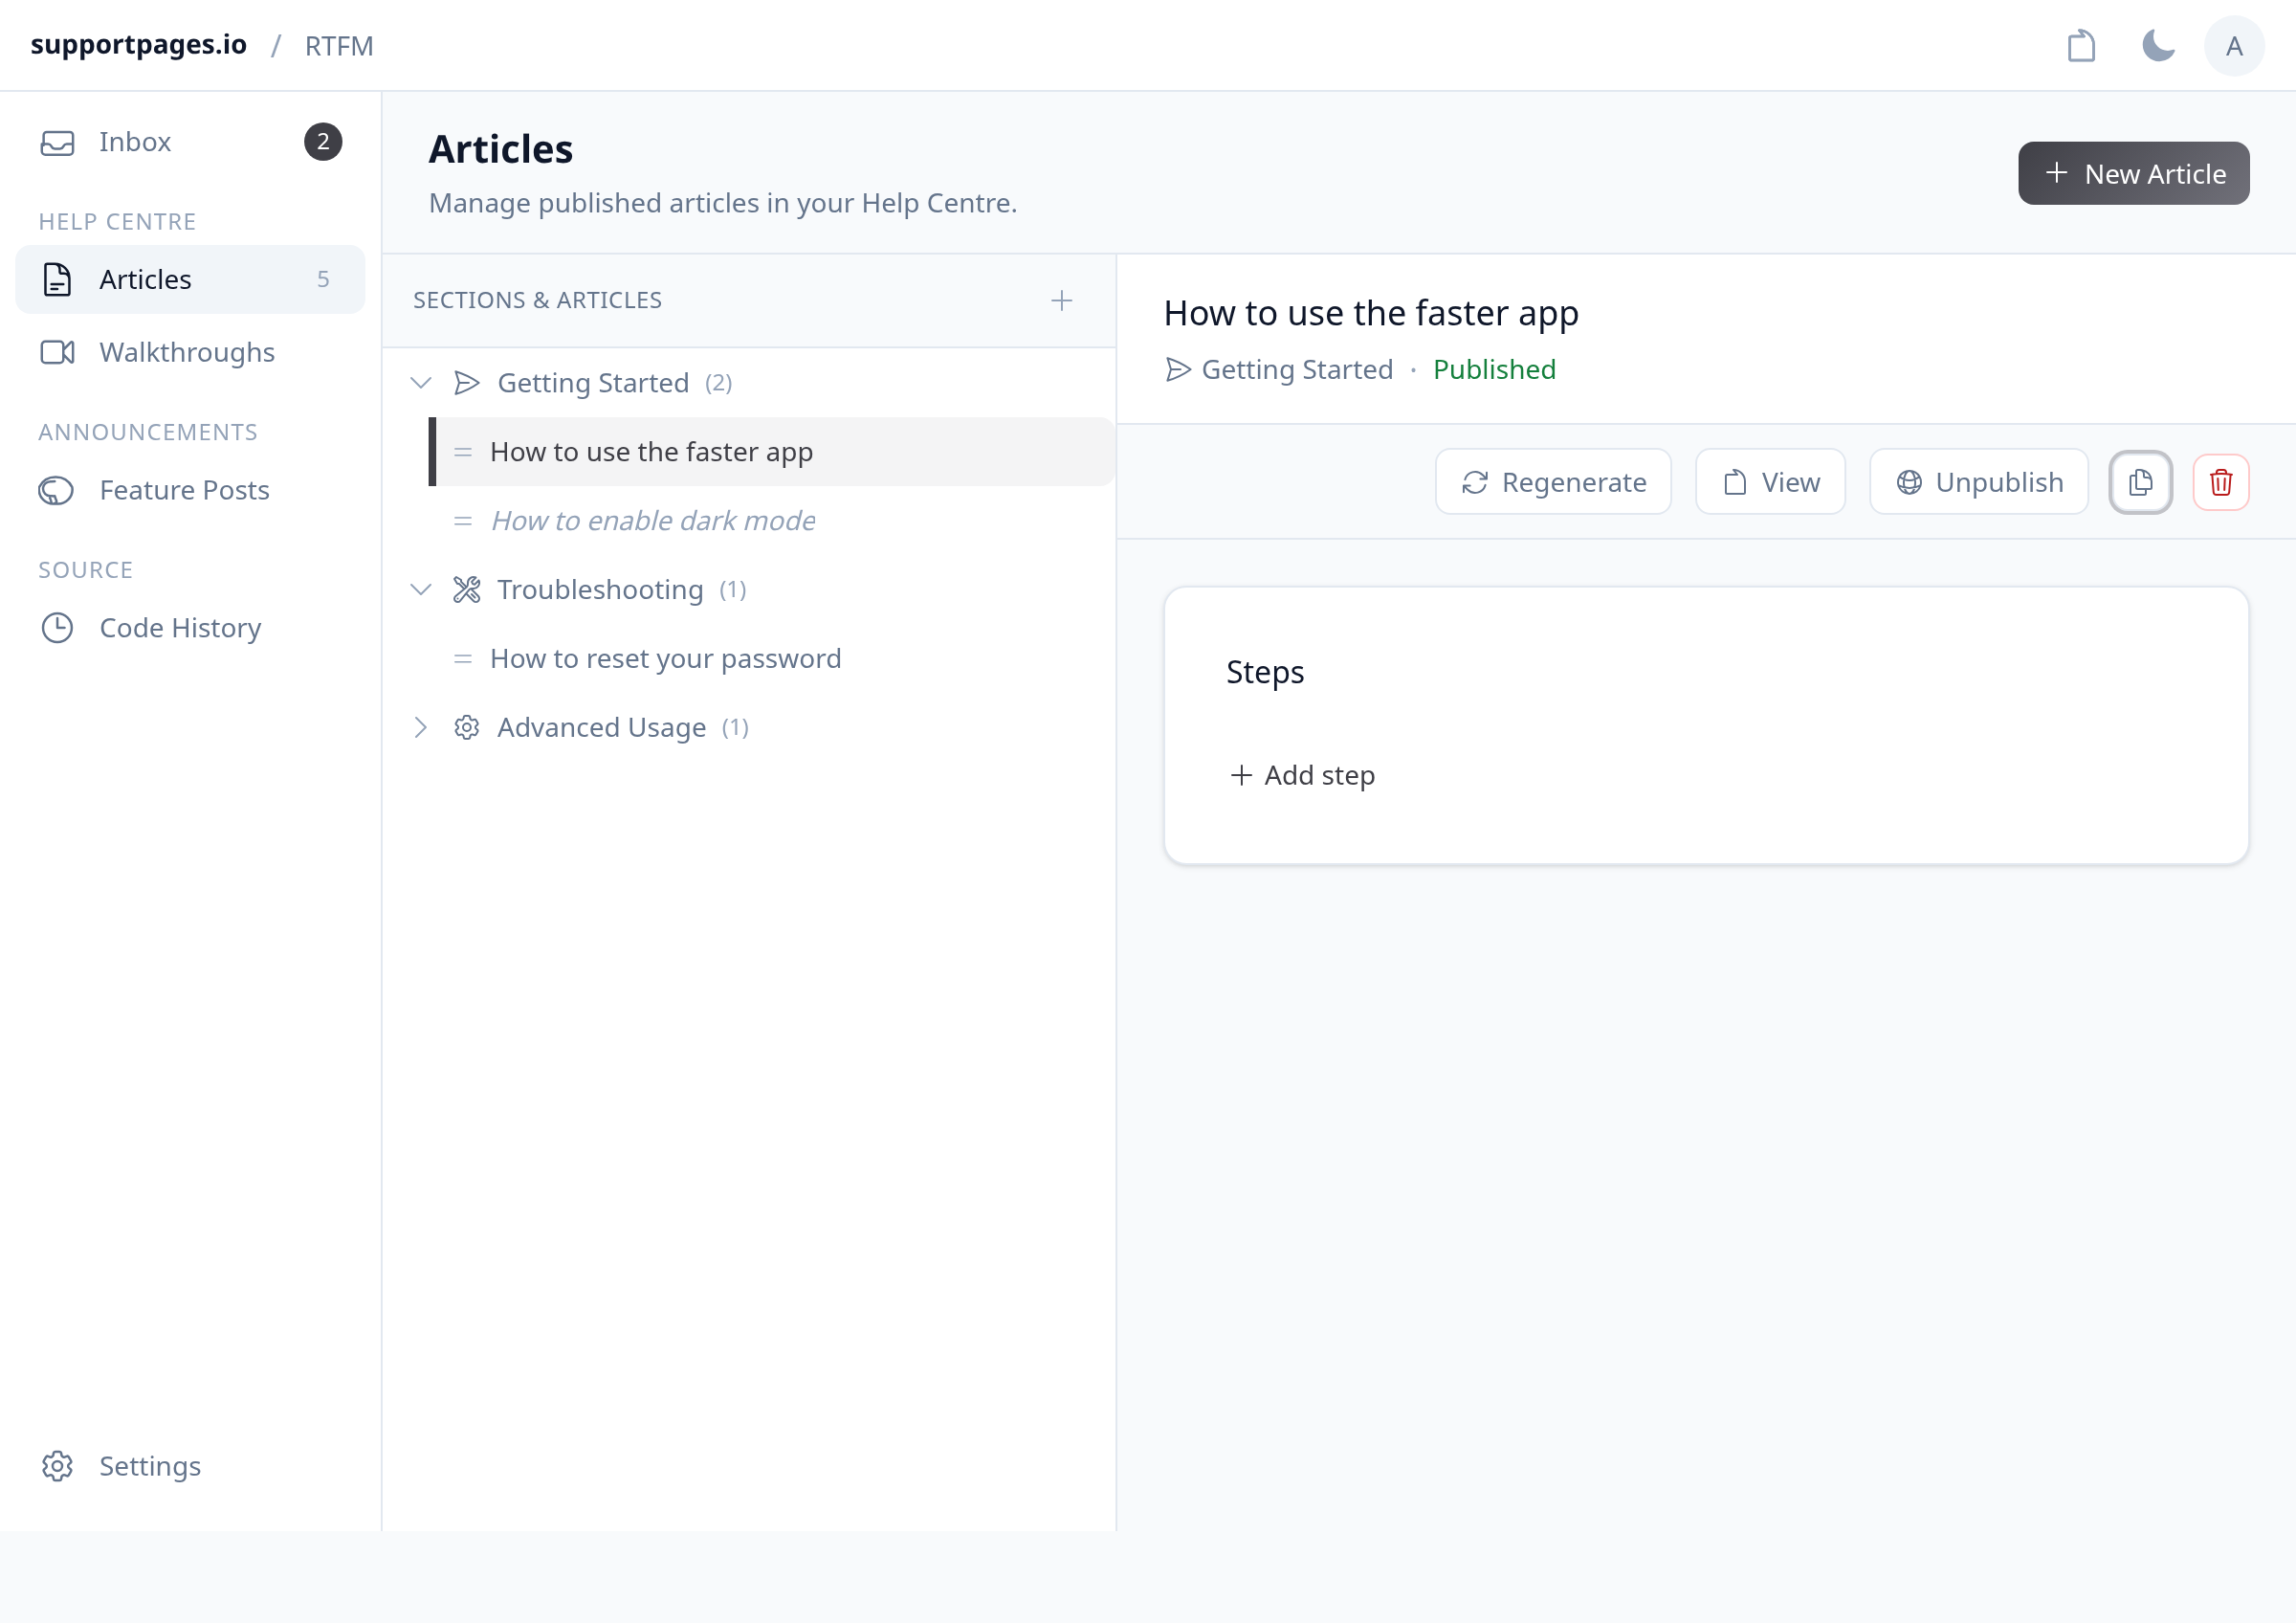Click the RTFM breadcrumb
Viewport: 2296px width, 1623px height.
point(339,46)
